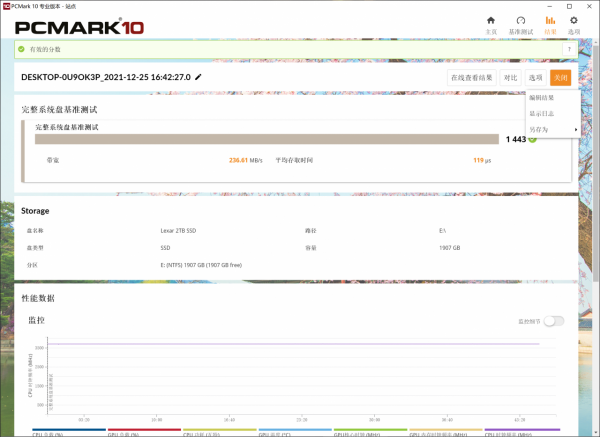Select the 结果 results chart icon
Image resolution: width=600 pixels, height=437 pixels.
550,24
